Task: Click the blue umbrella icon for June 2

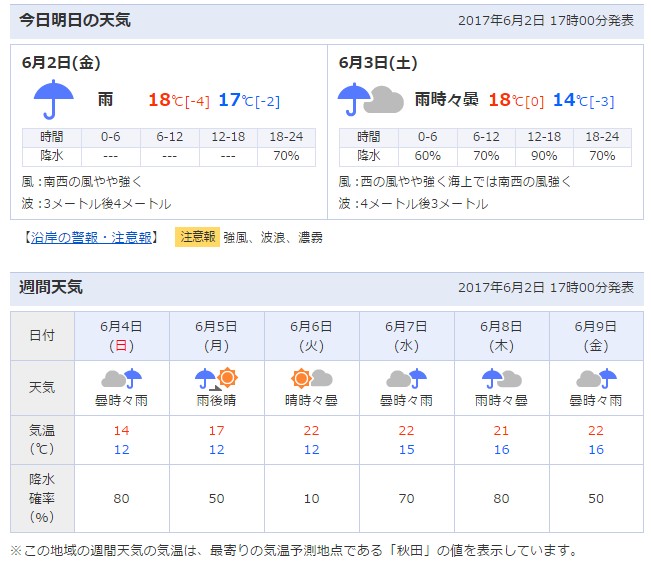Action: click(x=54, y=99)
